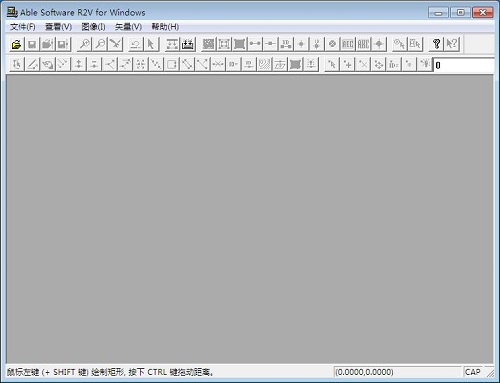Image resolution: width=500 pixels, height=383 pixels.
Task: Click the black key help icon
Action: 436,44
